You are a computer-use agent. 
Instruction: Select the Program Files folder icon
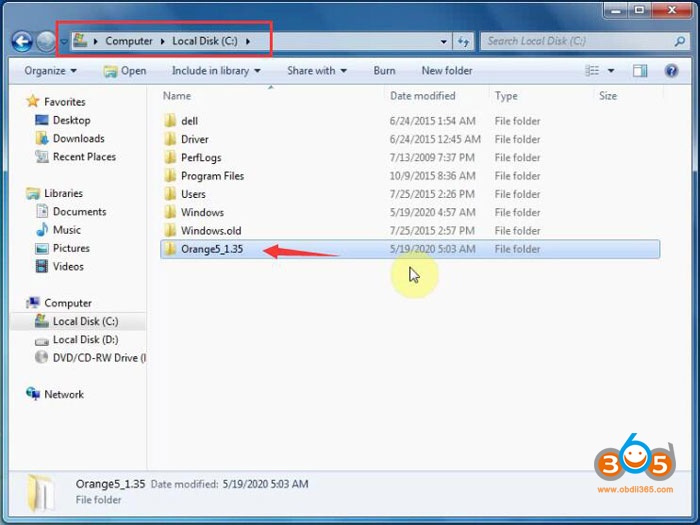point(170,176)
